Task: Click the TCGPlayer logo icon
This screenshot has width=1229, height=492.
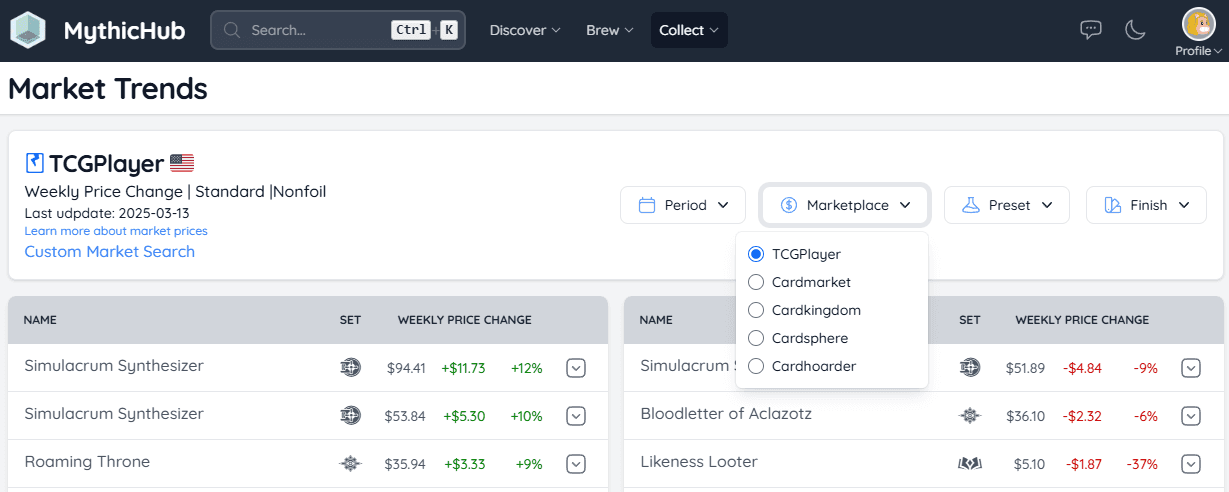Action: (x=35, y=163)
